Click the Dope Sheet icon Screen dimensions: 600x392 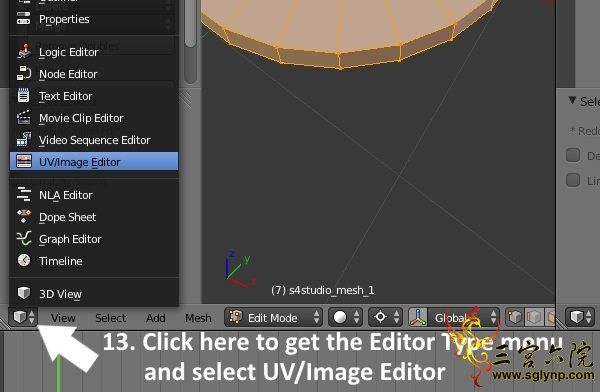tap(24, 216)
